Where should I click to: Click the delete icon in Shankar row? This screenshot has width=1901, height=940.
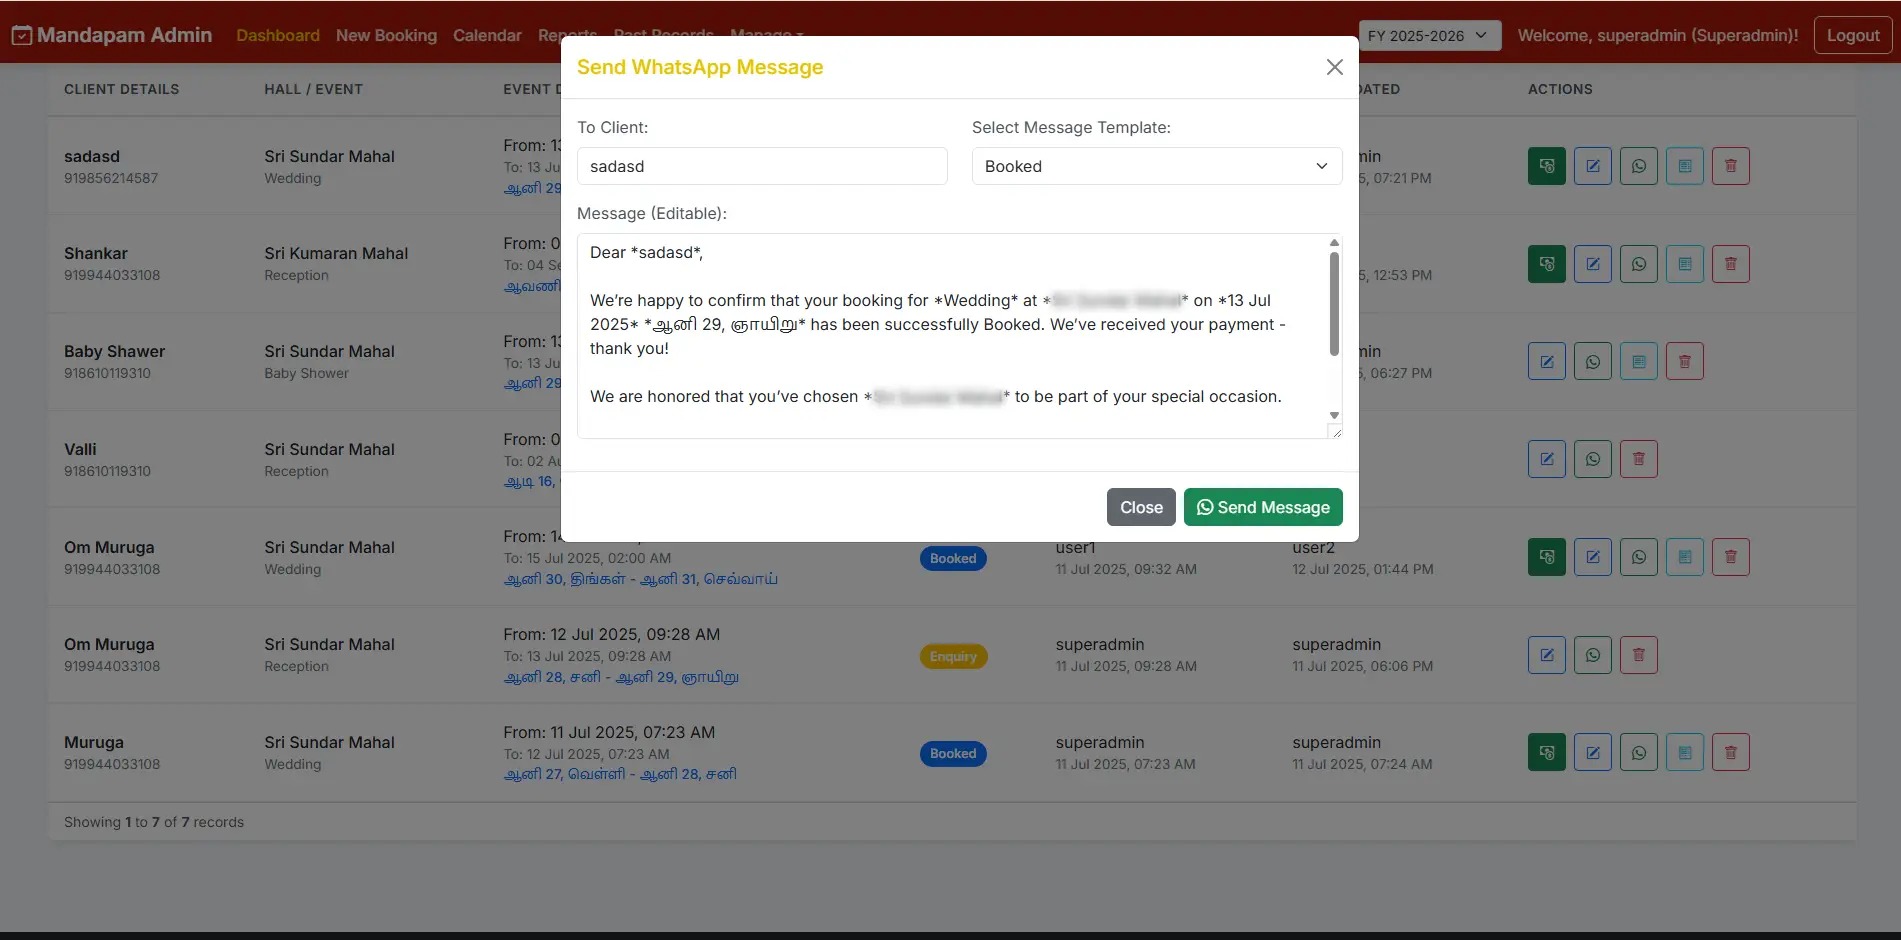(1730, 264)
